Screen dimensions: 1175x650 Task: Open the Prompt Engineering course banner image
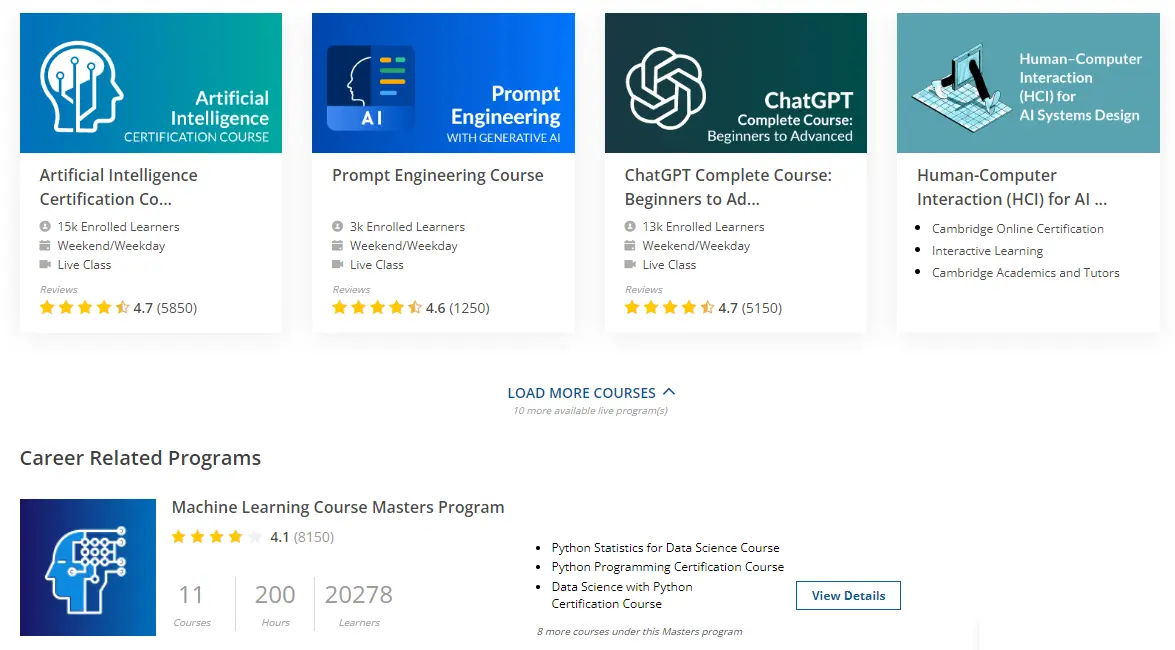(x=443, y=82)
